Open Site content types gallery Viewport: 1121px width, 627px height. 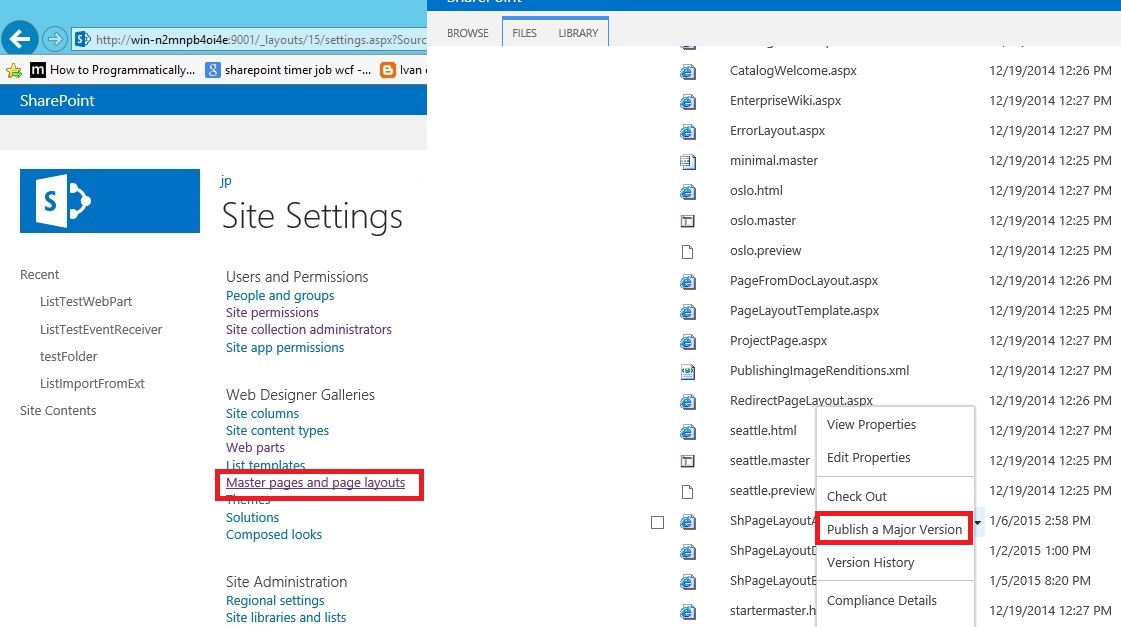(277, 431)
